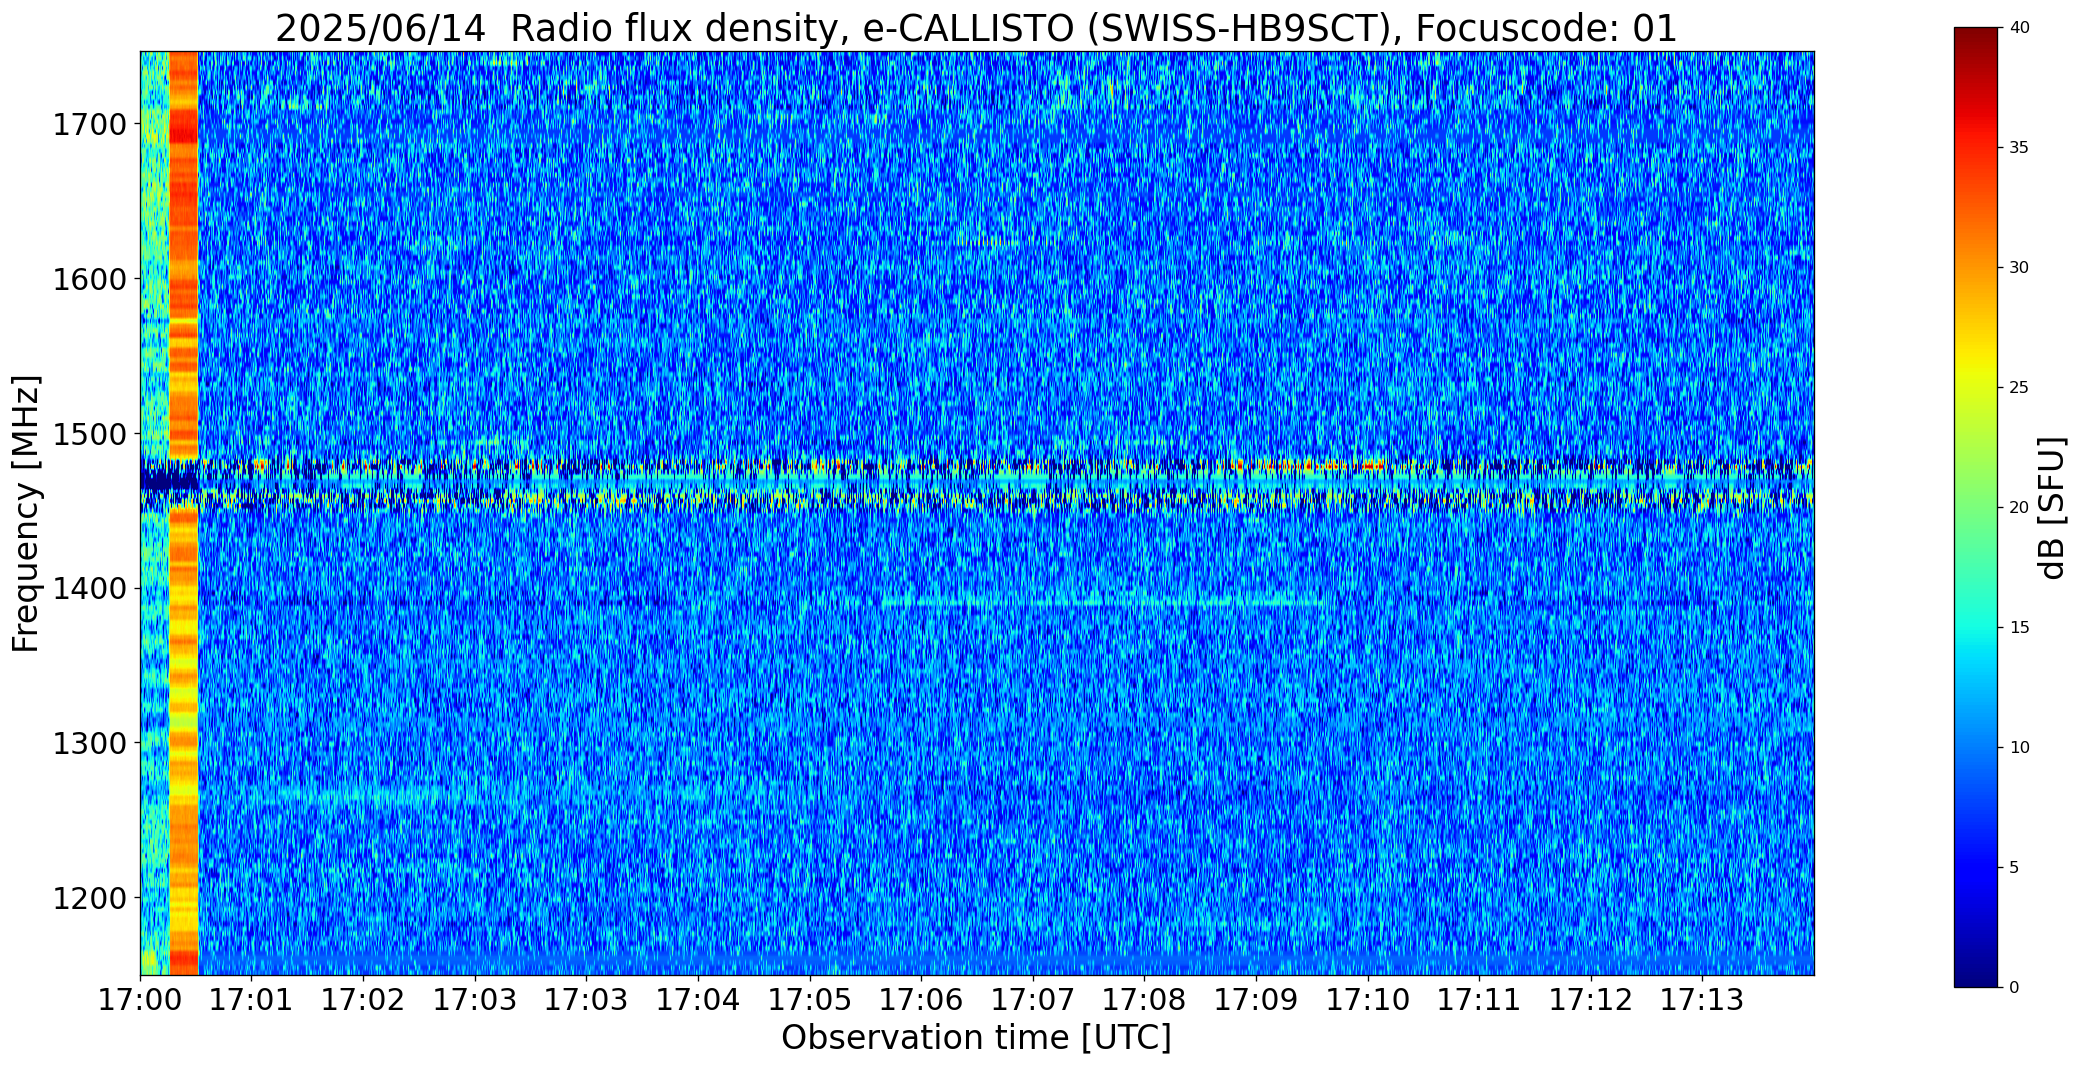Click the 17:08 time tick label
Image resolution: width=2082 pixels, height=1067 pixels.
[1145, 1000]
